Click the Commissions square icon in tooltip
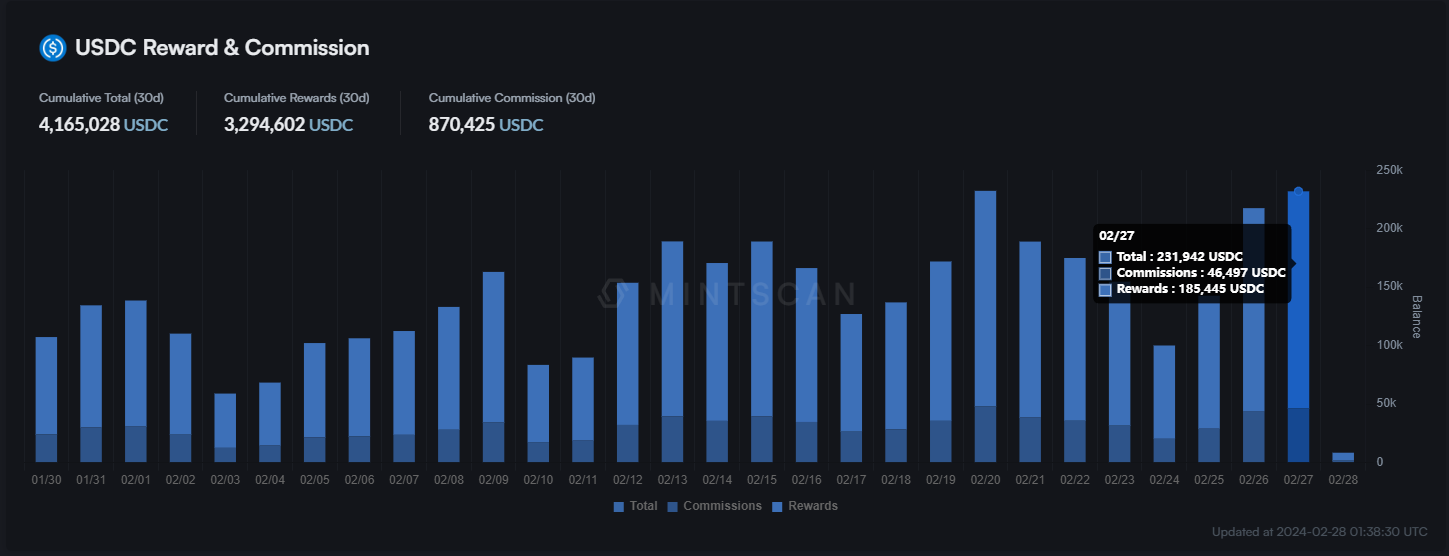 click(1105, 273)
